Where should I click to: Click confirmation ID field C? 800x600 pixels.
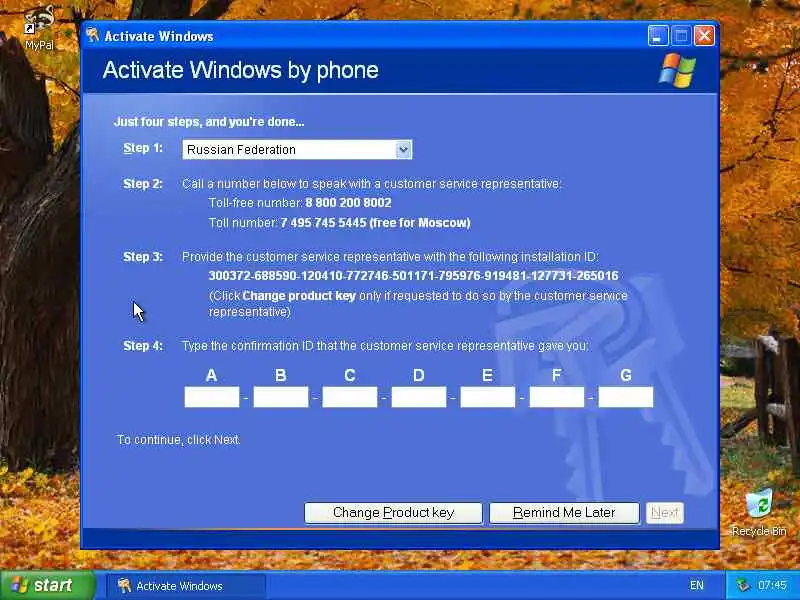tap(349, 397)
